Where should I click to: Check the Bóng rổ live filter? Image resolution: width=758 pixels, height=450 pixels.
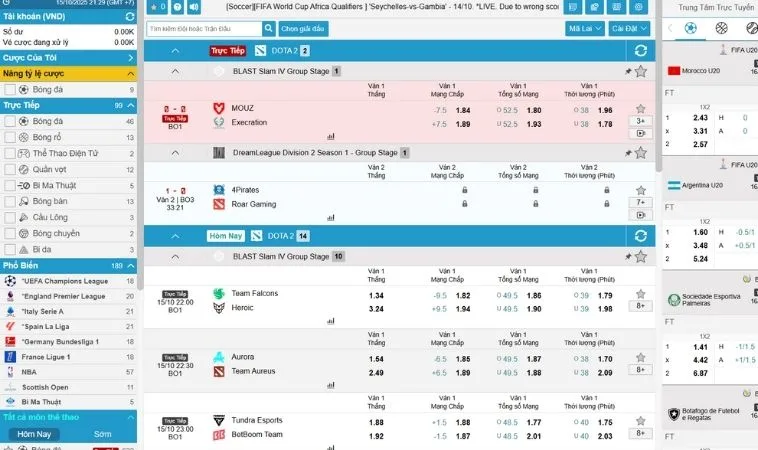[10, 137]
